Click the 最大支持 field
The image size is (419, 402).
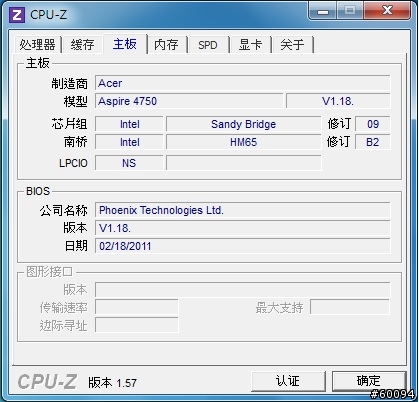coord(350,307)
